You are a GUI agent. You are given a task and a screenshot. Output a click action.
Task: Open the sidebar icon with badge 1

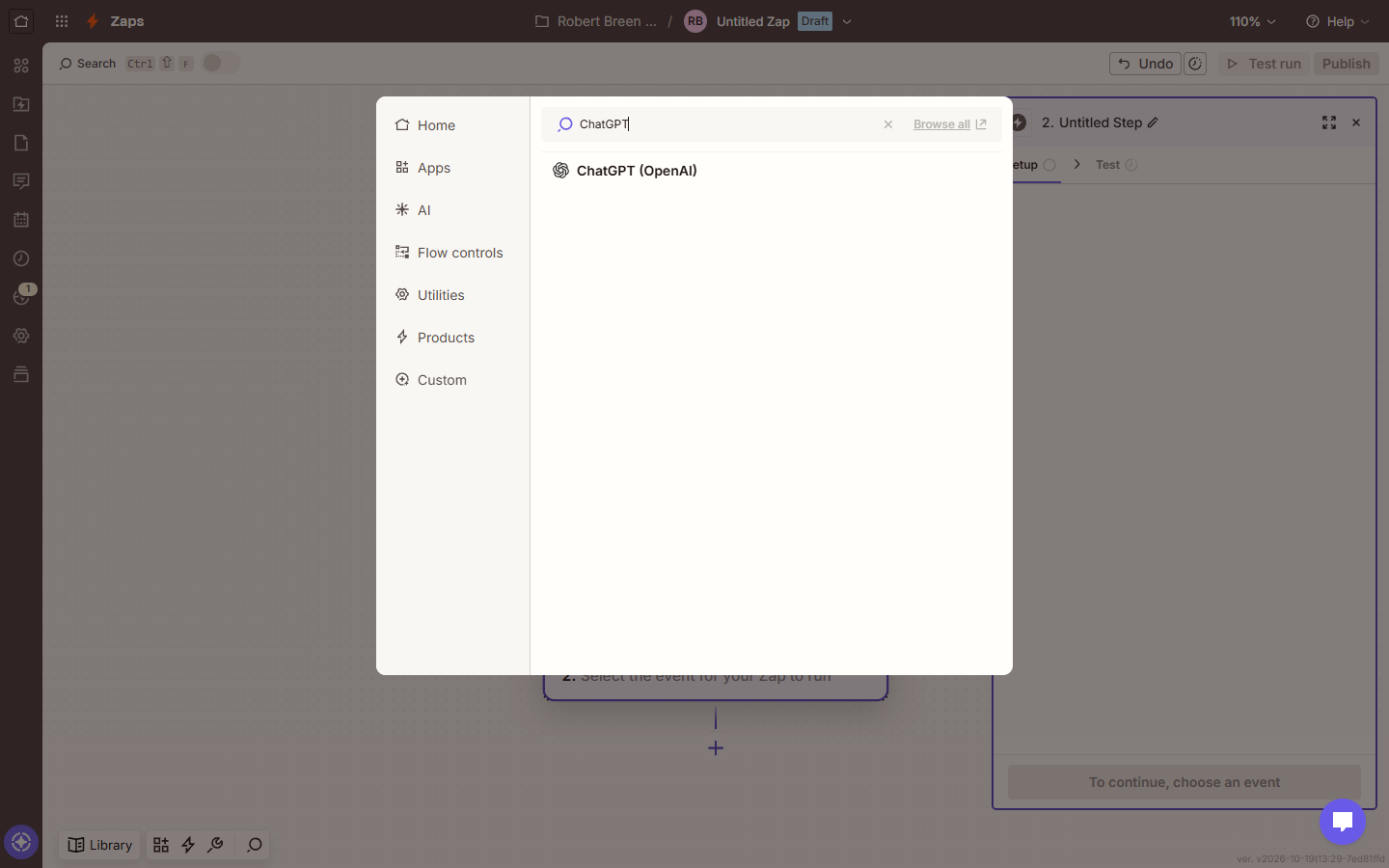[22, 296]
